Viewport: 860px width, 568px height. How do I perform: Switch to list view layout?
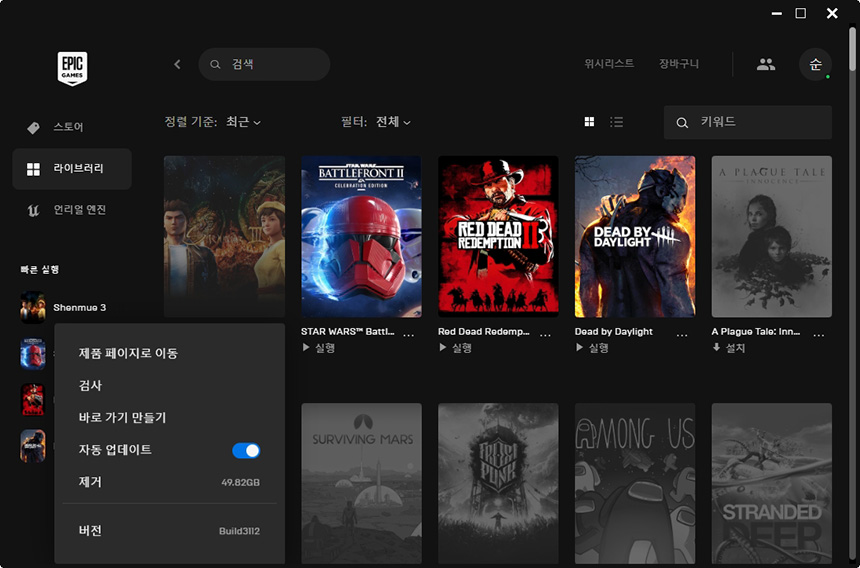click(616, 122)
